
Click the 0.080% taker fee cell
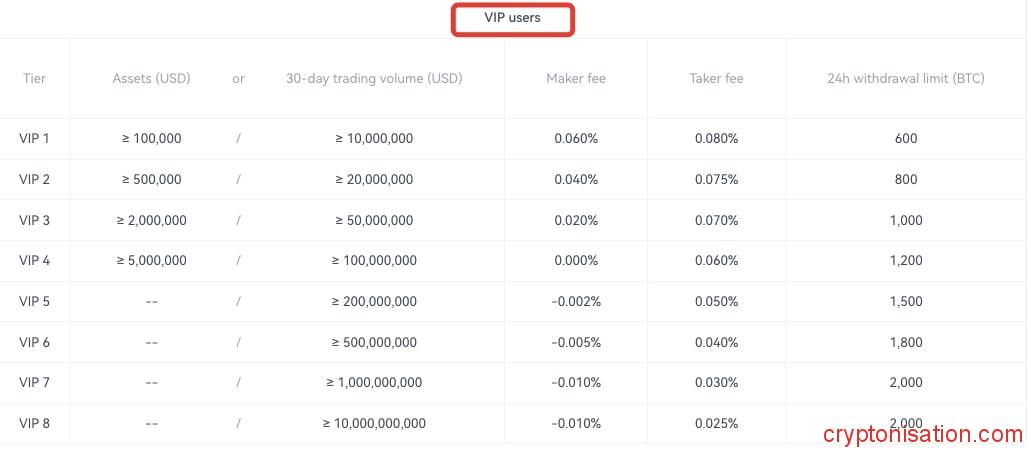click(716, 139)
